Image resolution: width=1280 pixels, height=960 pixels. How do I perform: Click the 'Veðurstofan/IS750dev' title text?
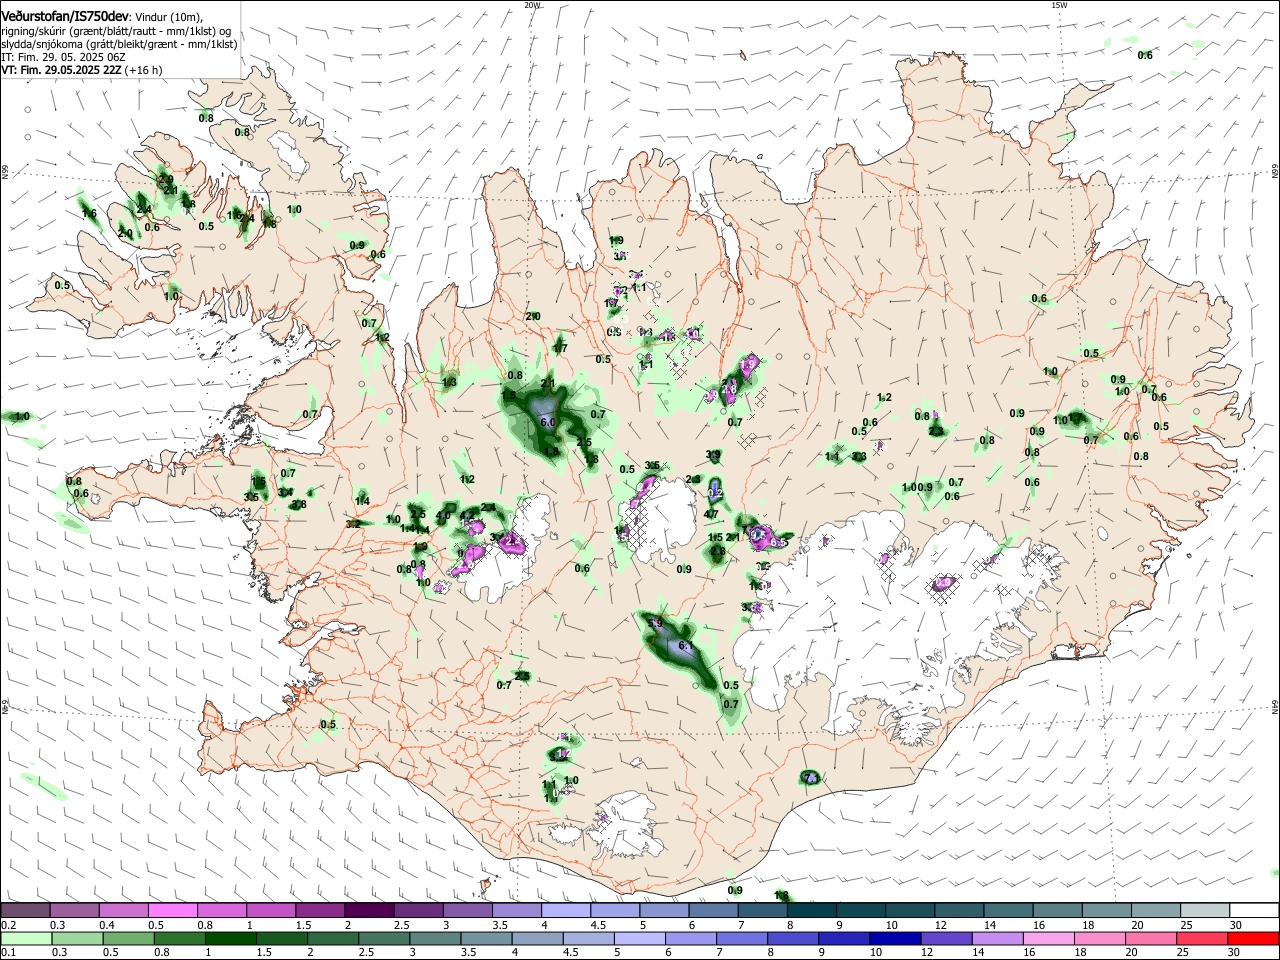point(65,17)
